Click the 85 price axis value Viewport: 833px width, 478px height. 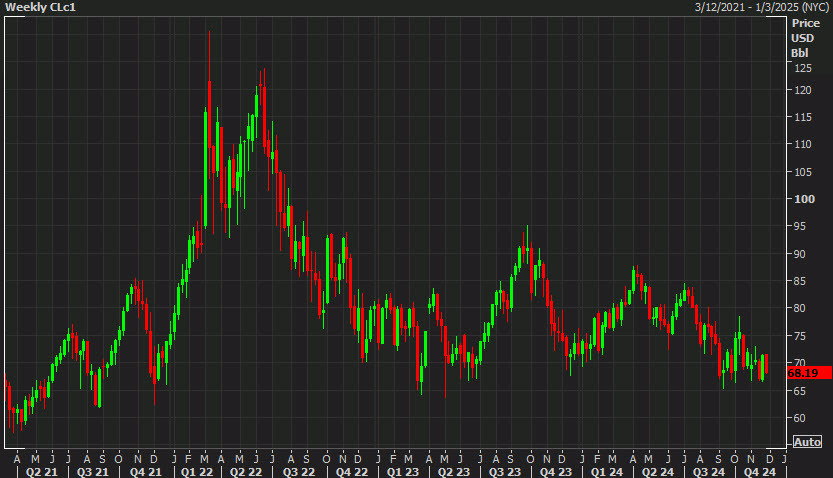pos(800,281)
